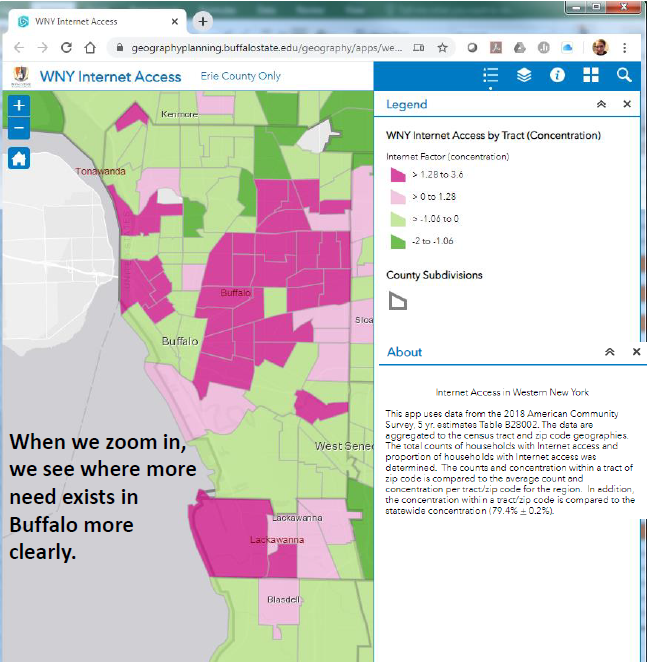Collapse the Legend panel

(600, 104)
